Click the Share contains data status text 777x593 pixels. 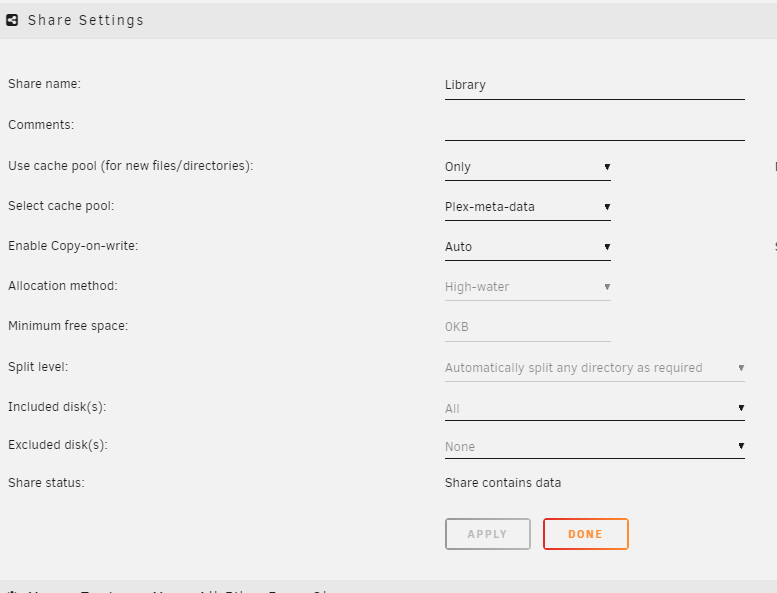[x=503, y=483]
